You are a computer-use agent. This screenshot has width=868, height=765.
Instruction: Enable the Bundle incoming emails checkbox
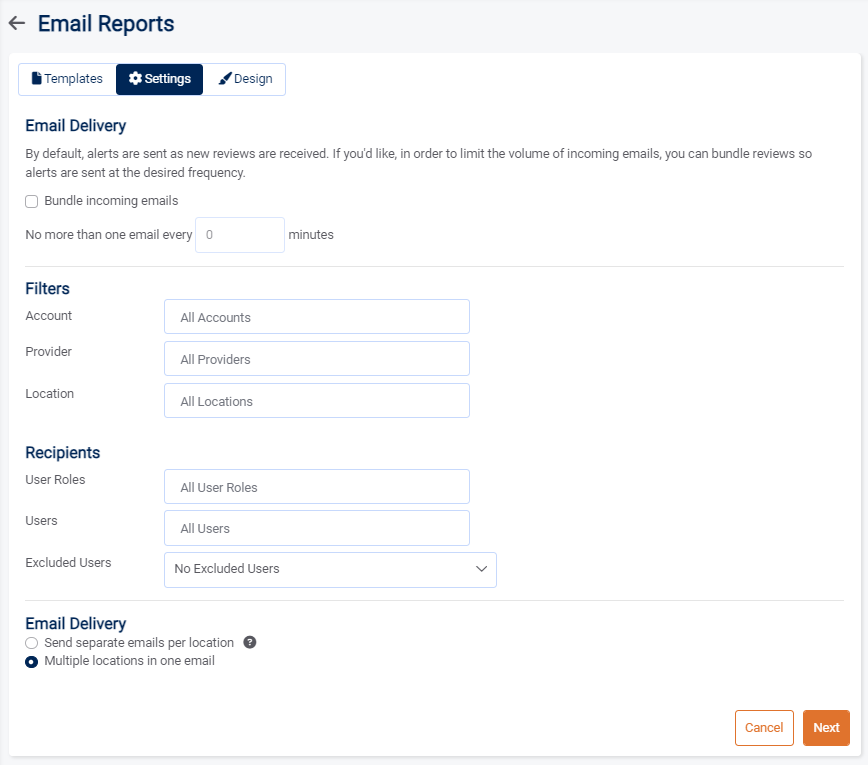30,201
